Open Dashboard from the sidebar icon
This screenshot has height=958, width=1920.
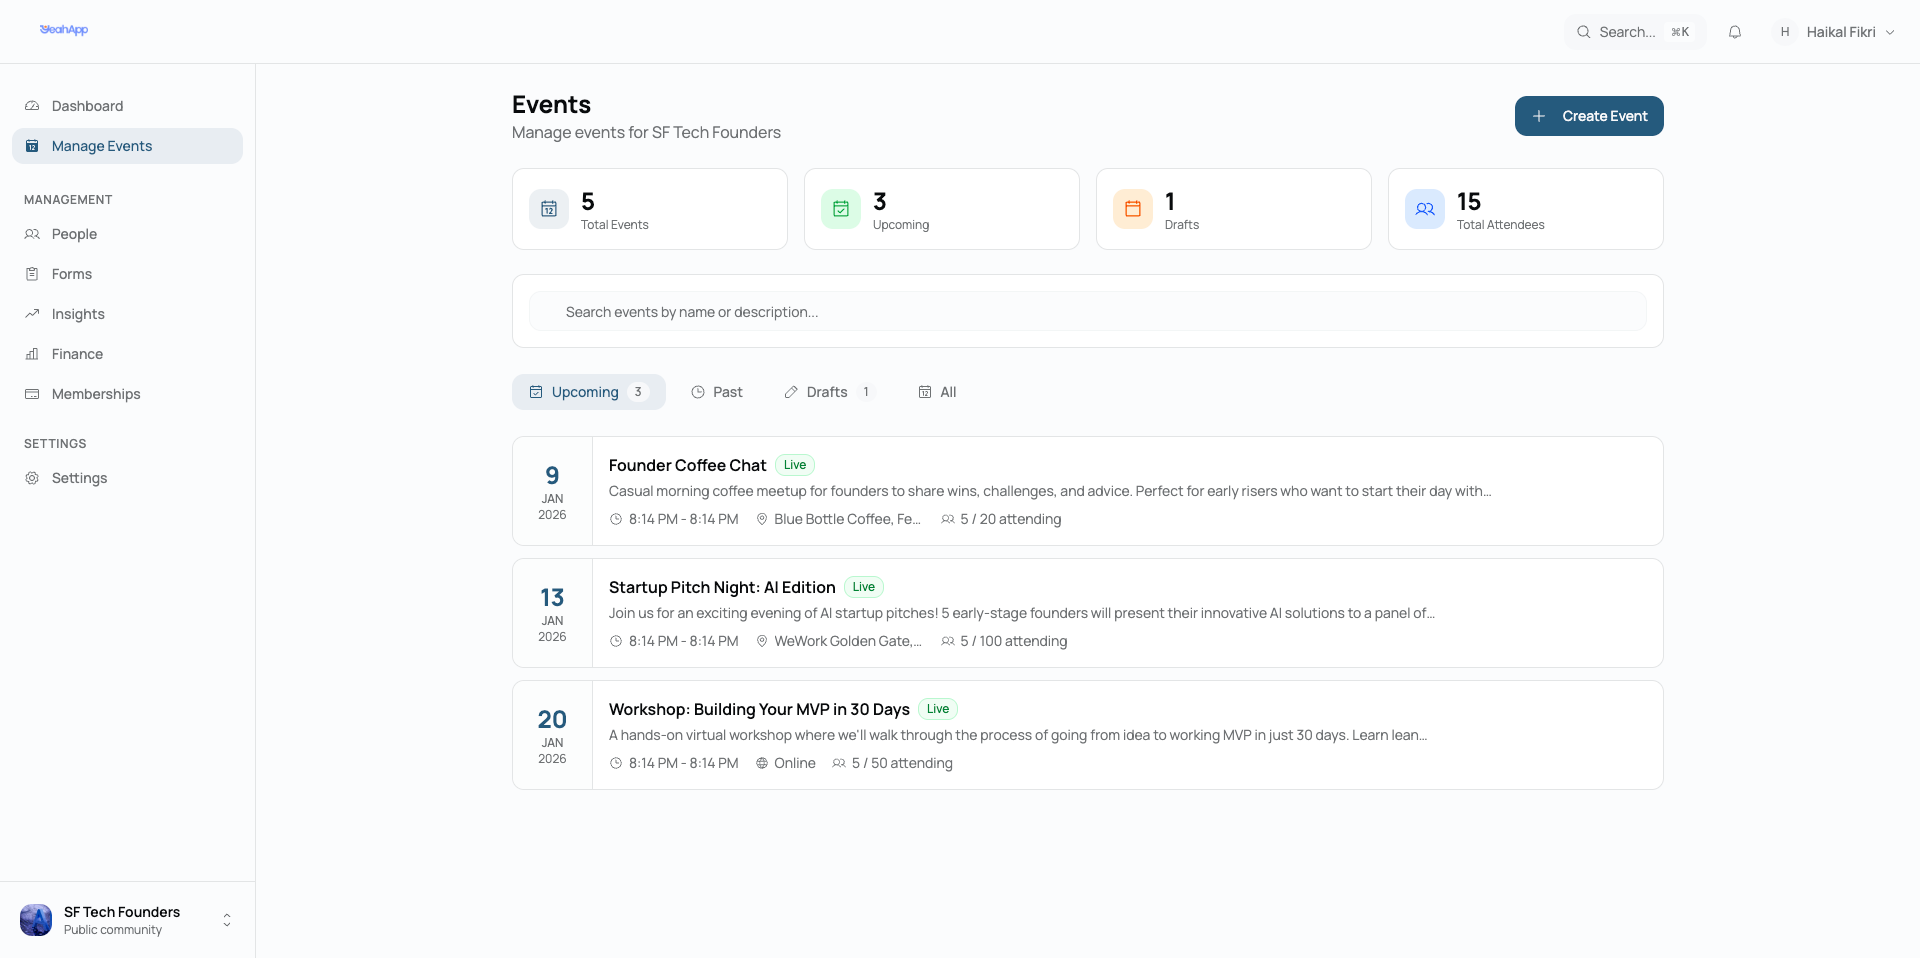[32, 106]
